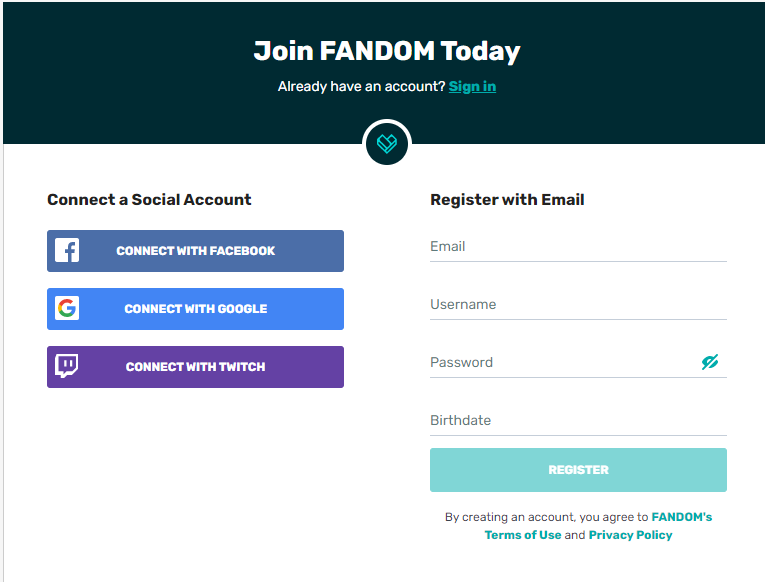Click the FANDOM's link in the agreement text

pyautogui.click(x=682, y=517)
